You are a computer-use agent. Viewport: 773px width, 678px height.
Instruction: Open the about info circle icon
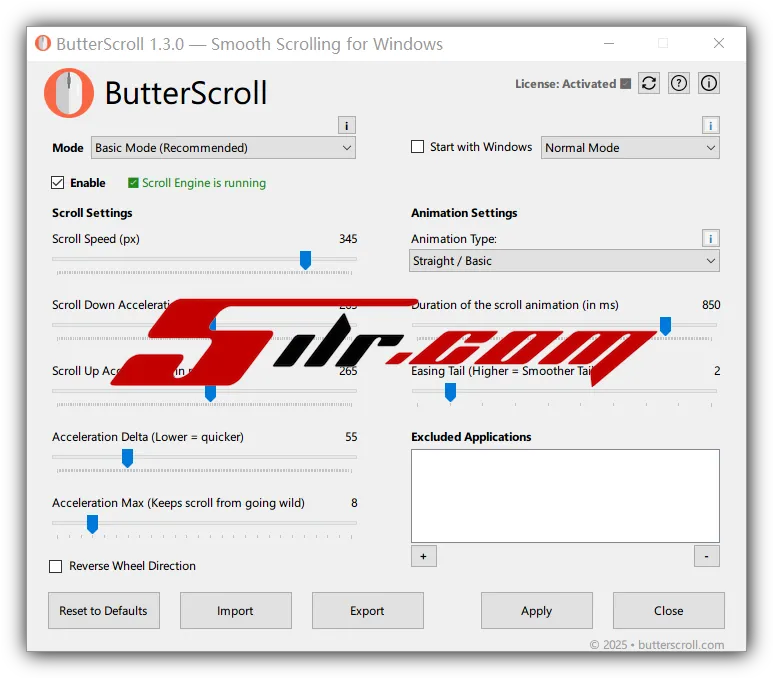pyautogui.click(x=709, y=83)
